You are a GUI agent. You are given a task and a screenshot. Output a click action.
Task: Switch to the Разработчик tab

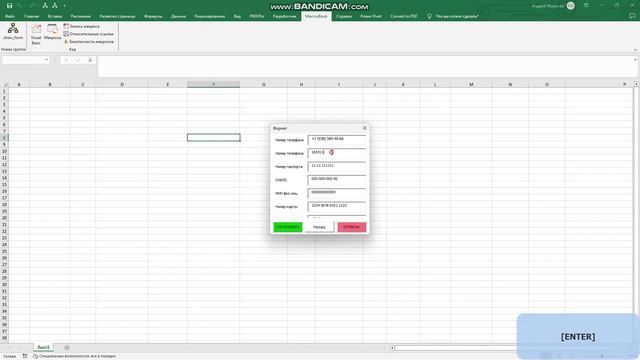pyautogui.click(x=284, y=16)
